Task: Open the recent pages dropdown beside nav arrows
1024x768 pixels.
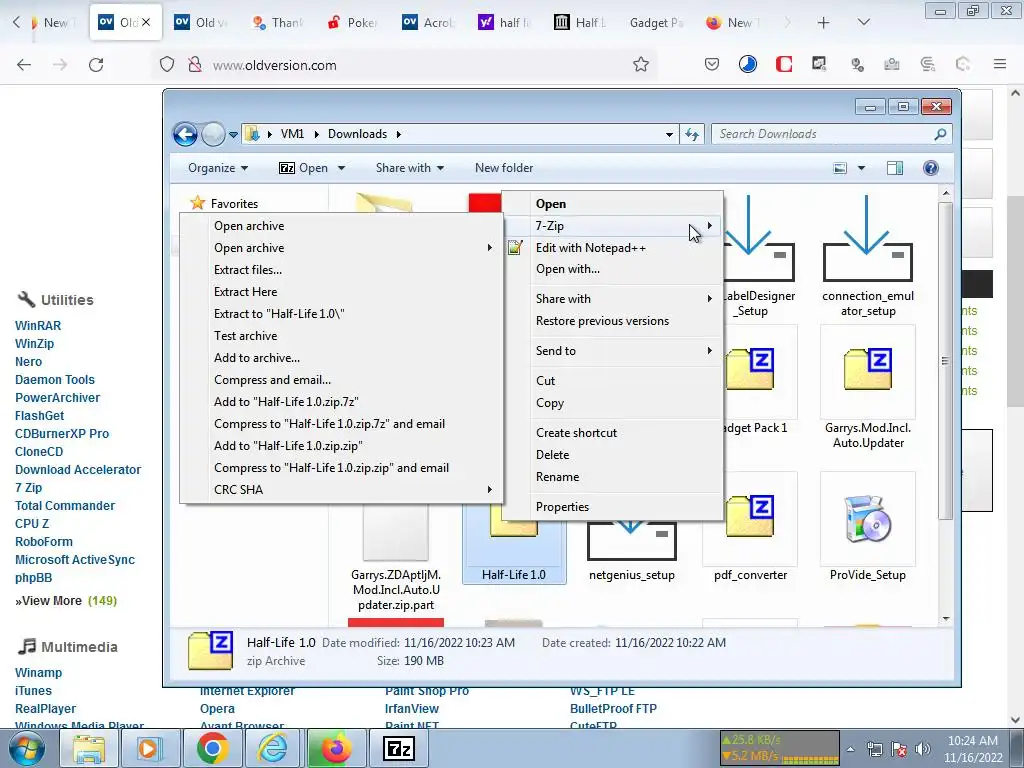Action: (233, 135)
